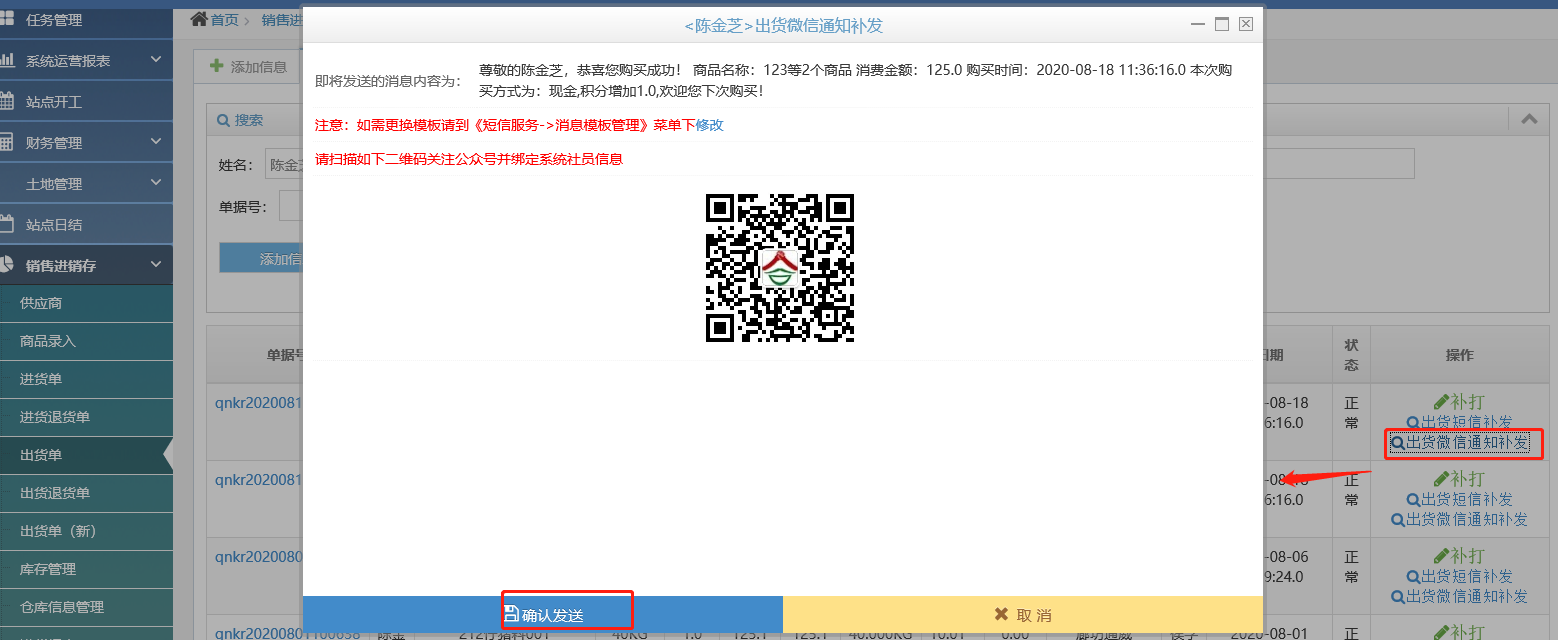Click the 财务管理 sidebar icon
The width and height of the screenshot is (1558, 640).
(x=6, y=142)
